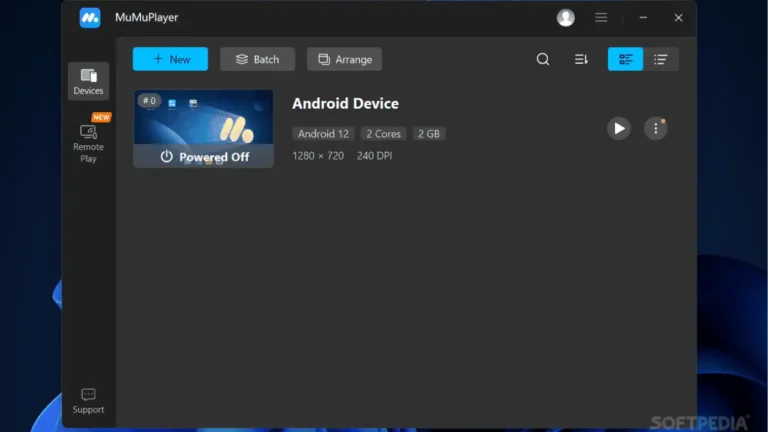Click the MuMuPlayer title text
Screen dimensions: 768x432
pyautogui.click(x=146, y=18)
